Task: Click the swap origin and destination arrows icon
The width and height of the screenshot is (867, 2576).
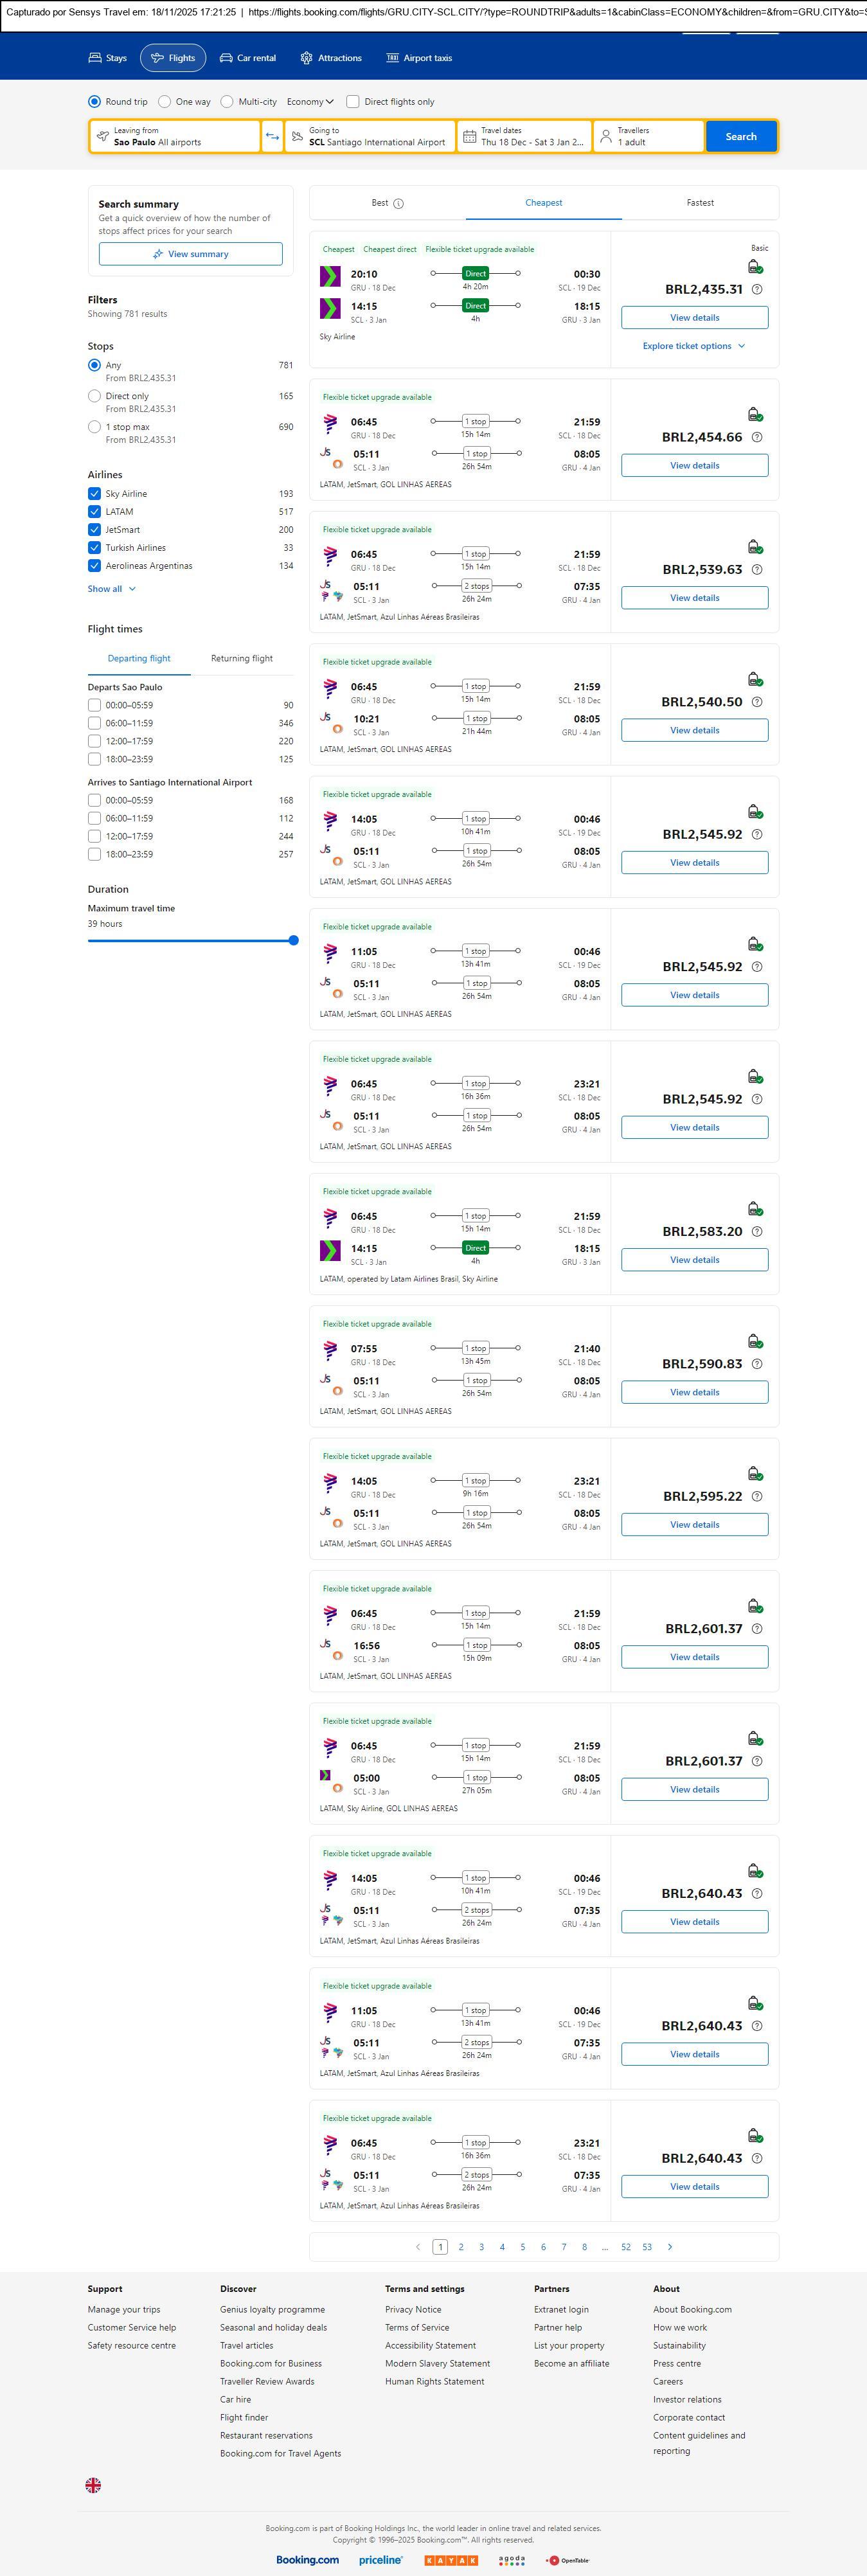Action: [272, 137]
